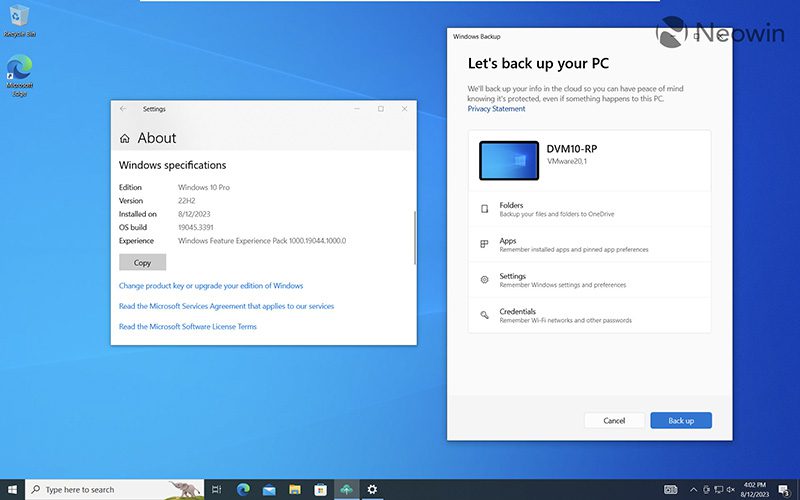Select the Version value 22H2
This screenshot has width=800, height=500.
point(187,201)
